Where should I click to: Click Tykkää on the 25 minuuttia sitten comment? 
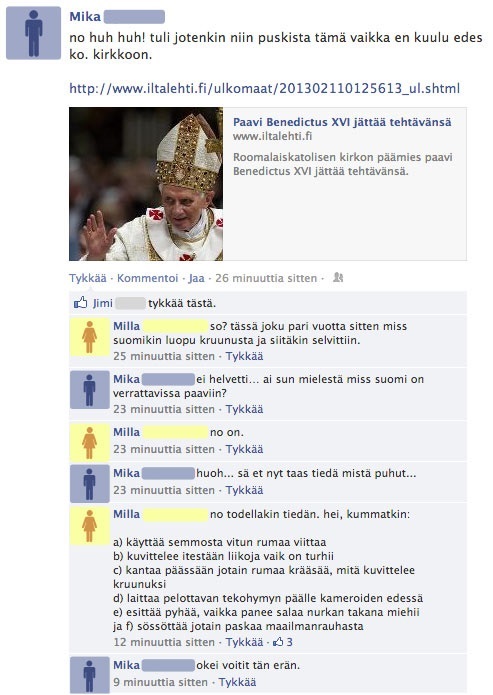244,356
